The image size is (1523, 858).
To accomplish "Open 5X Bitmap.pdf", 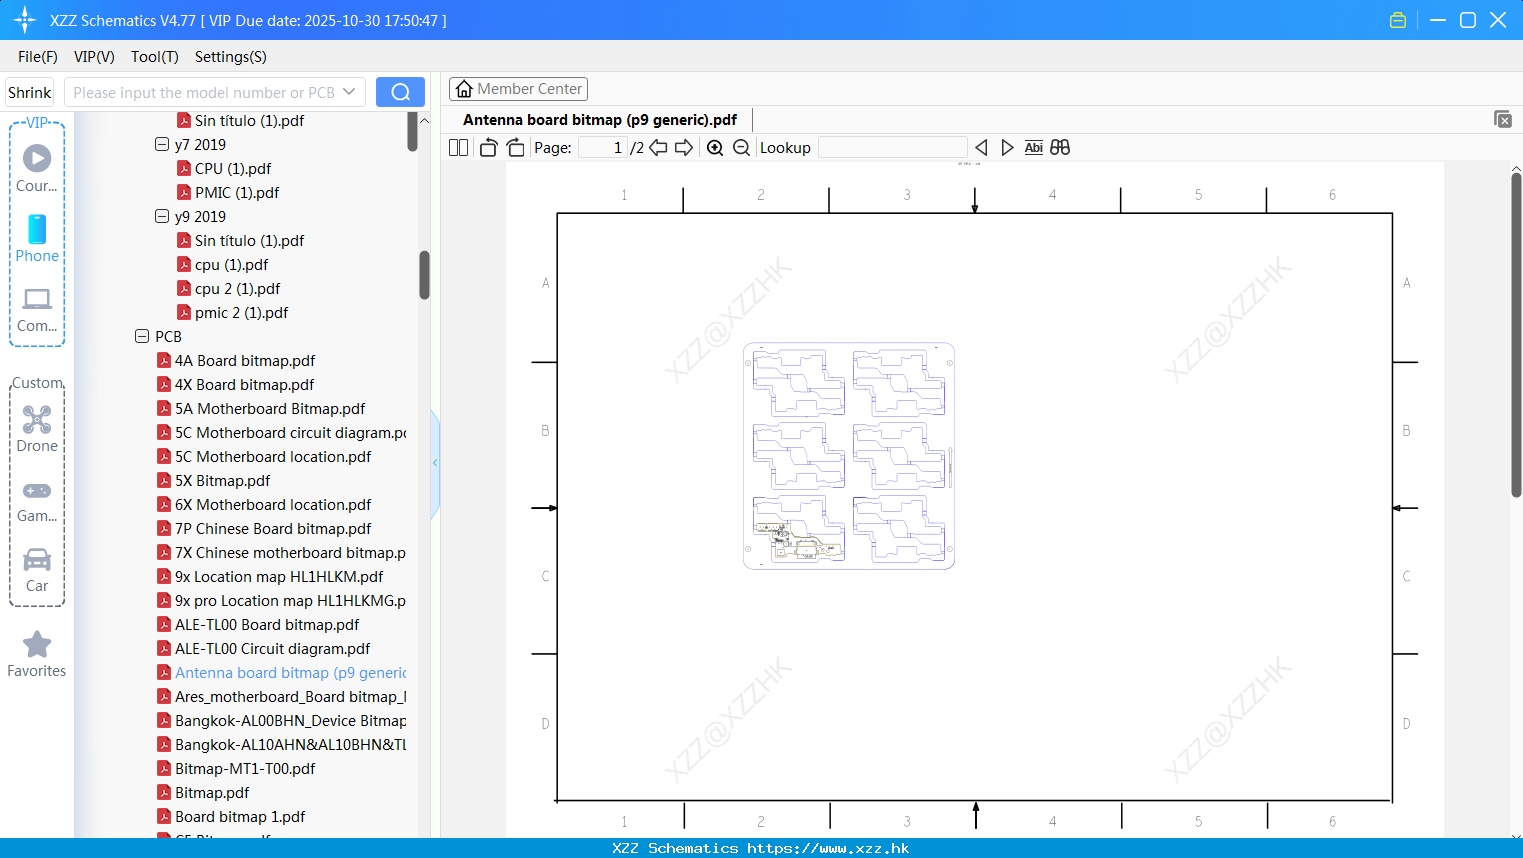I will click(222, 480).
